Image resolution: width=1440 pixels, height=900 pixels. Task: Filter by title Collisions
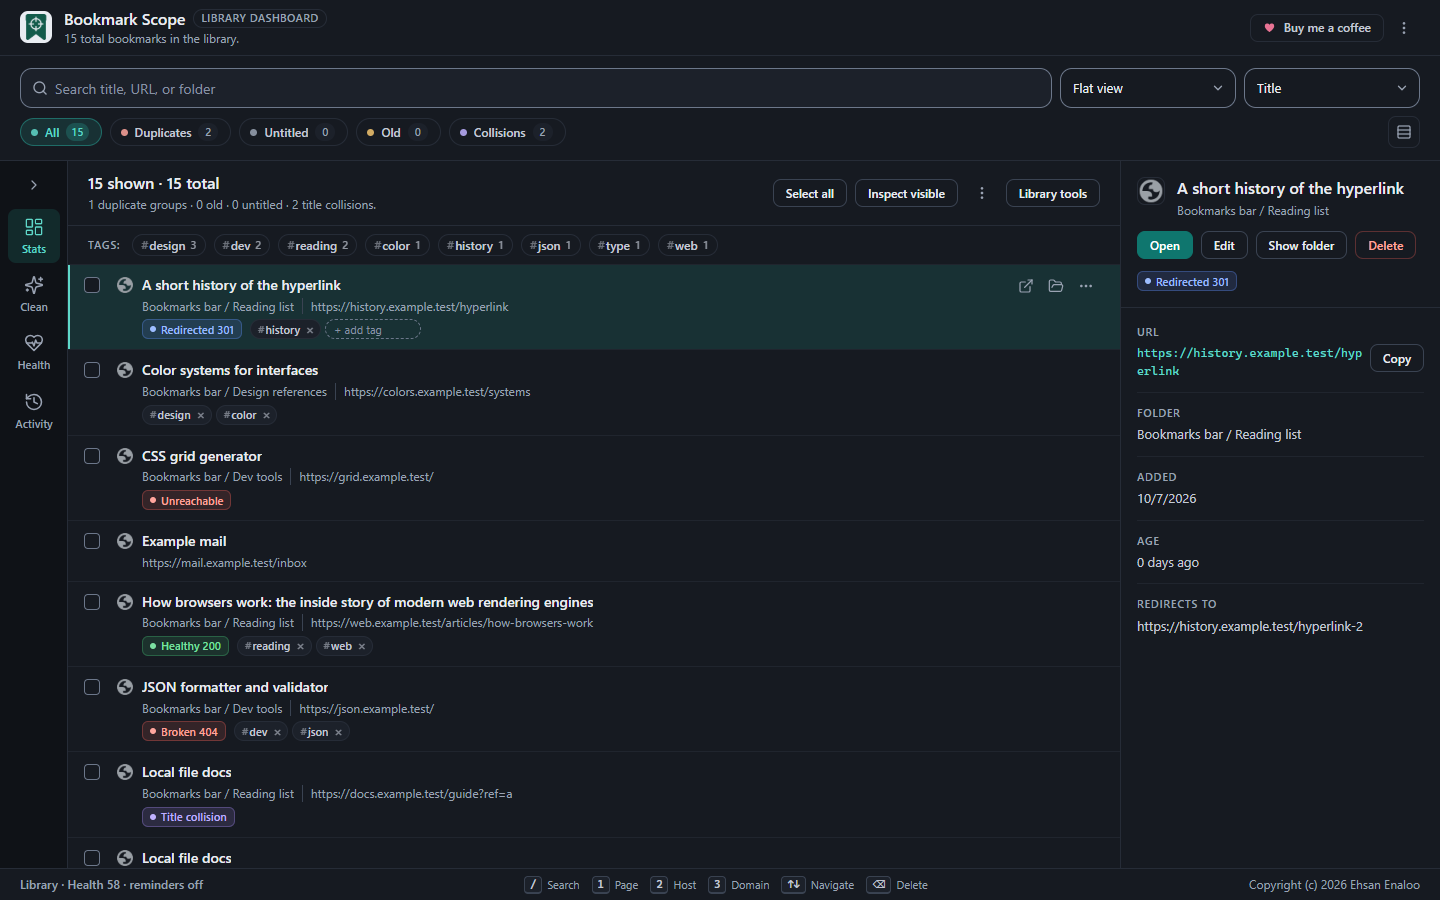coord(507,132)
